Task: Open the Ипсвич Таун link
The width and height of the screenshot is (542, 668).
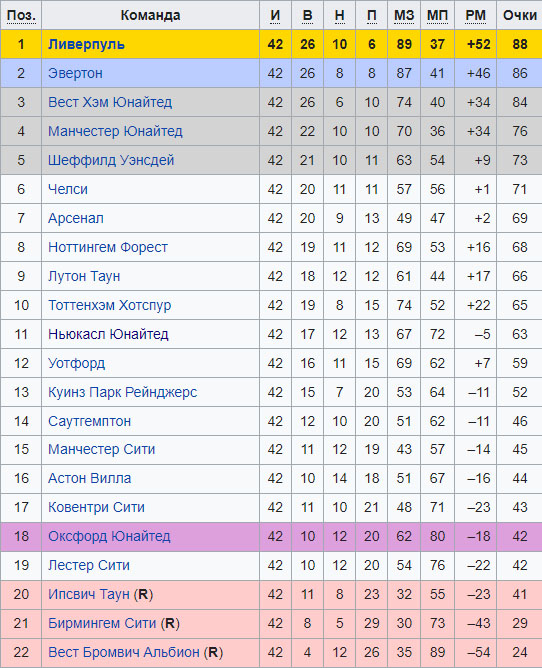Action: tap(89, 594)
